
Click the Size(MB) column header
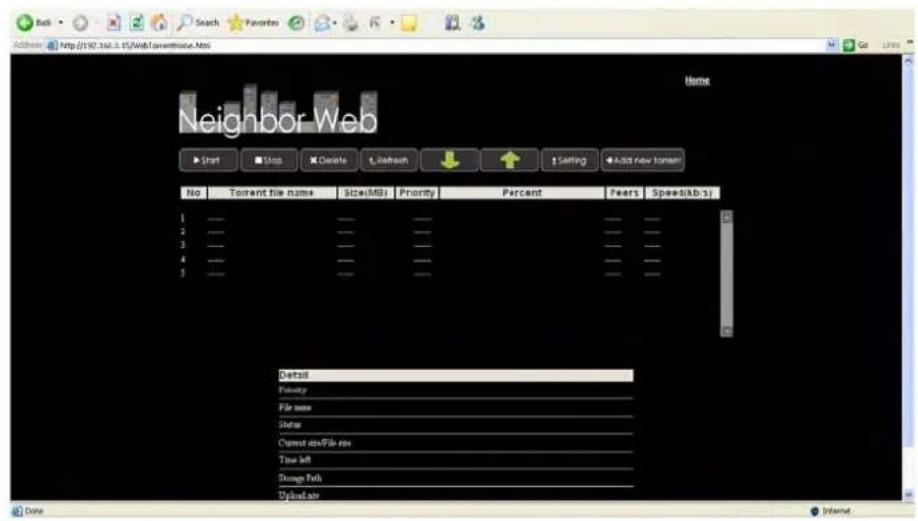(365, 193)
